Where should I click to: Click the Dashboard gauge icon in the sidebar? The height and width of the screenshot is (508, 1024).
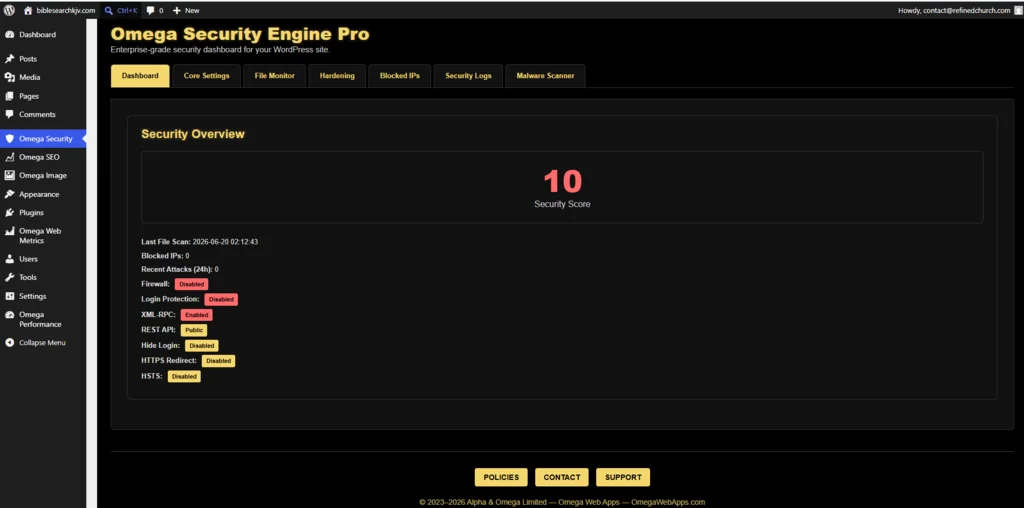click(9, 35)
